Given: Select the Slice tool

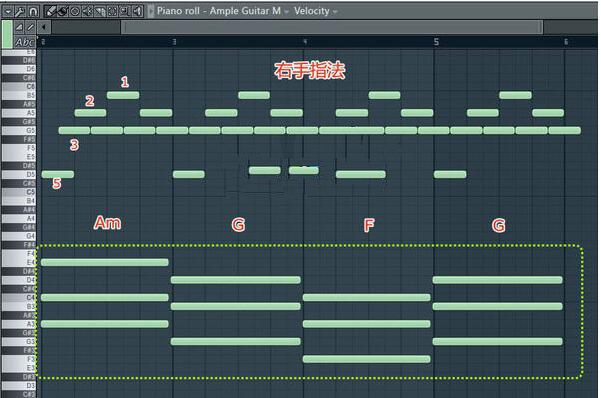Looking at the screenshot, I should [x=100, y=12].
